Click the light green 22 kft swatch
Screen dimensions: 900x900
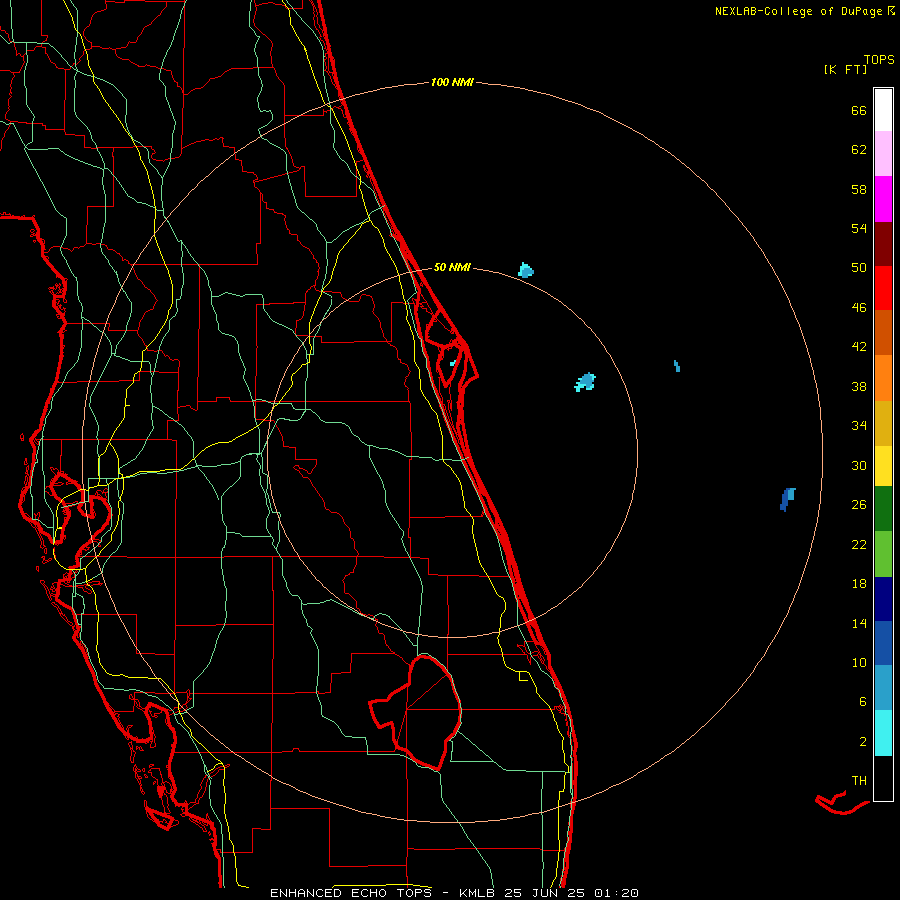pyautogui.click(x=883, y=554)
